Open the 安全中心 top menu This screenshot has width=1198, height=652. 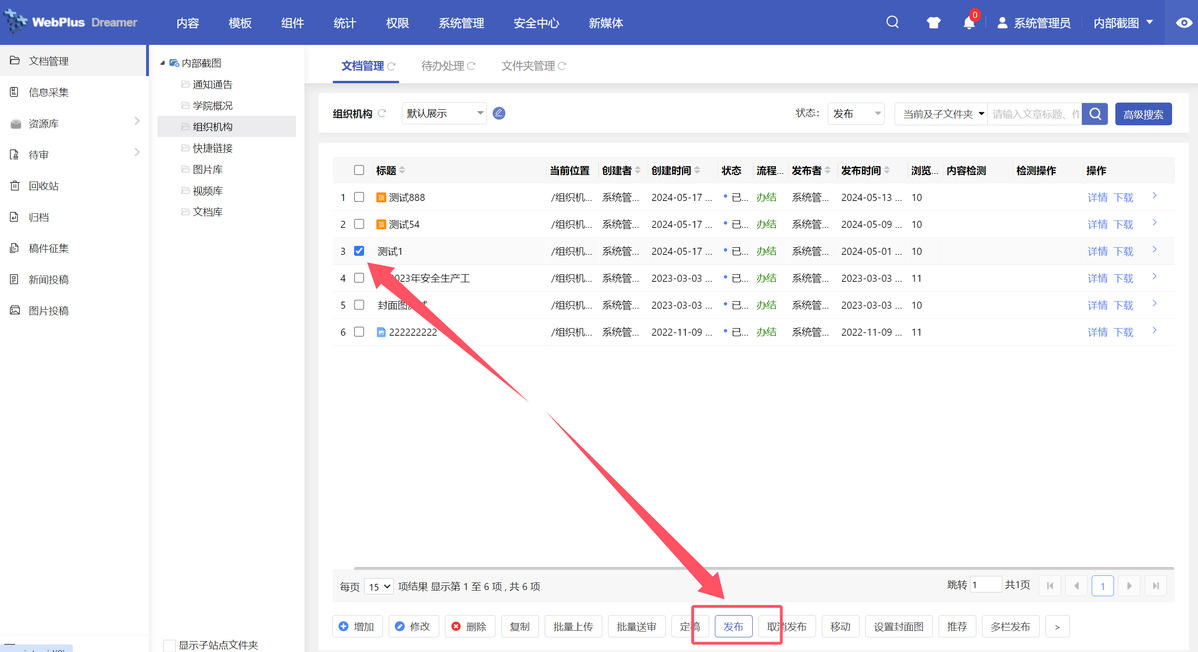(536, 23)
